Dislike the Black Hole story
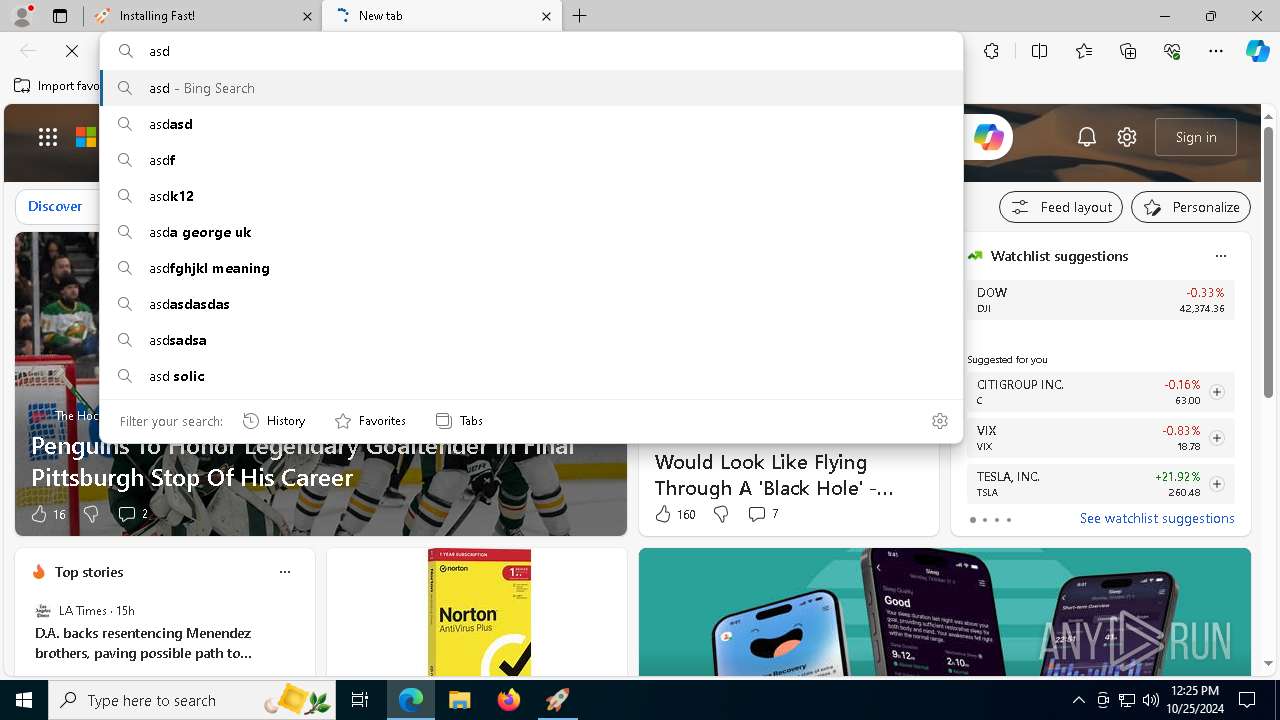1280x720 pixels. [721, 514]
